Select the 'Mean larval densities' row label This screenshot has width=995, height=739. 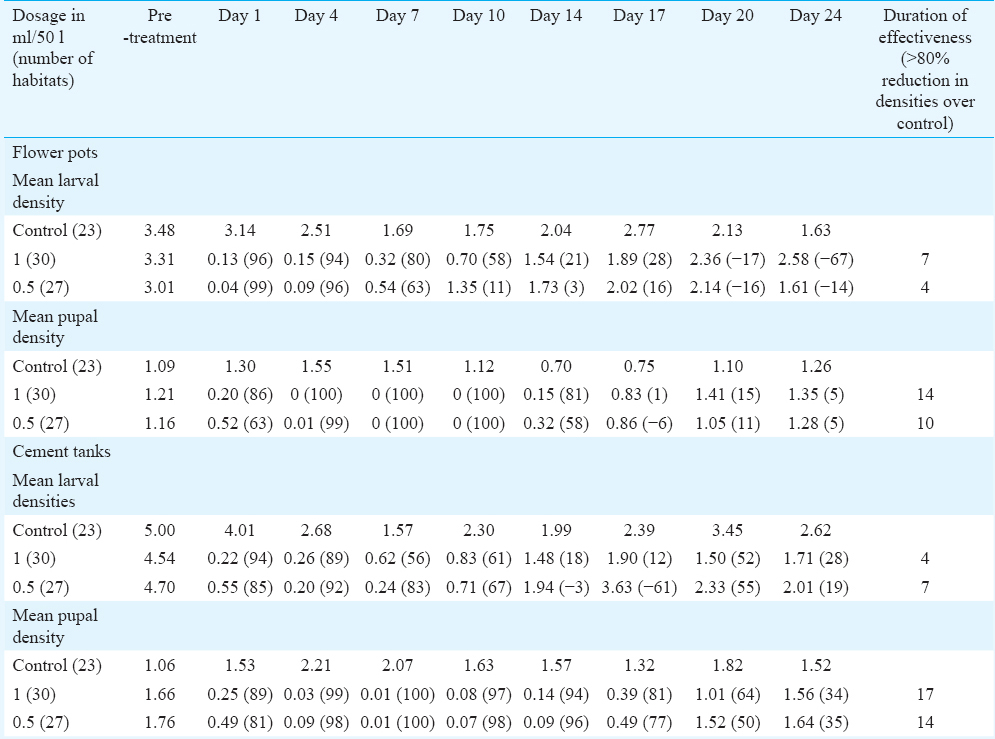pos(55,491)
